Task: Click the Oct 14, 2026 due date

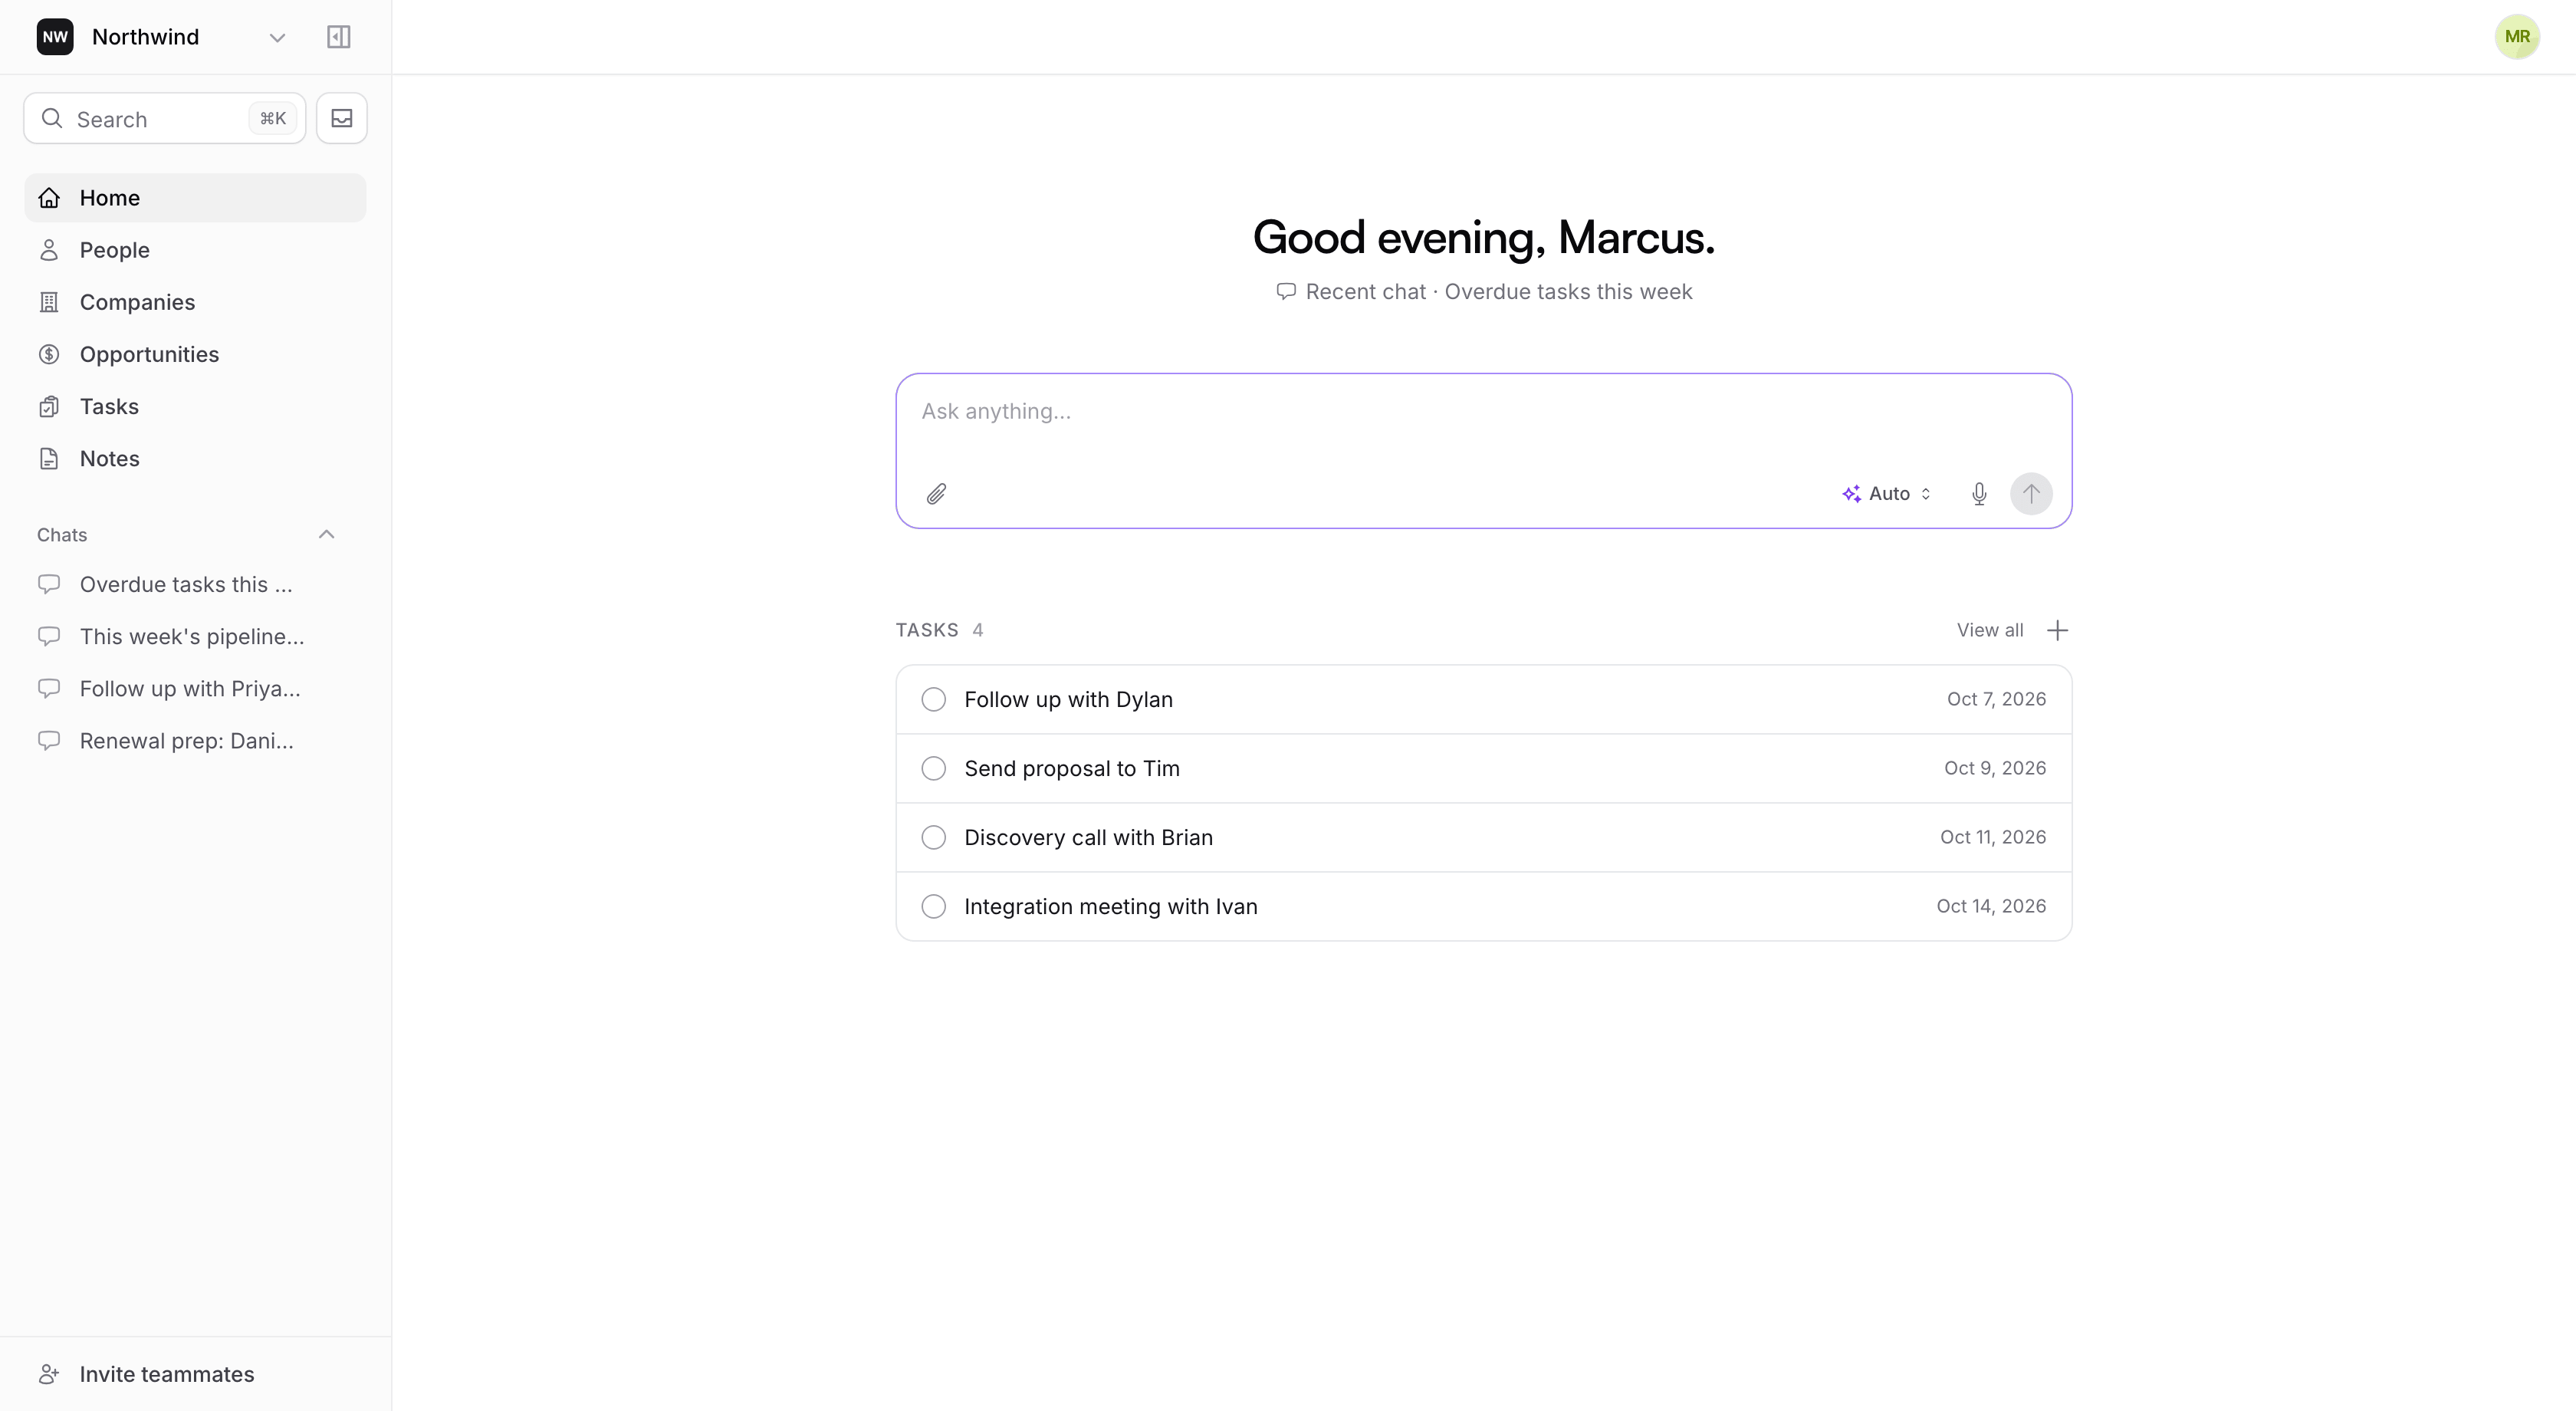Action: pyautogui.click(x=1991, y=906)
